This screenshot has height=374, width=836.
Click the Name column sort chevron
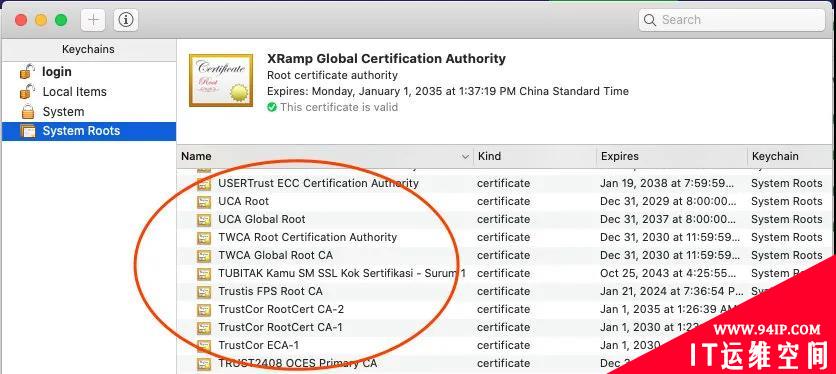[x=465, y=157]
